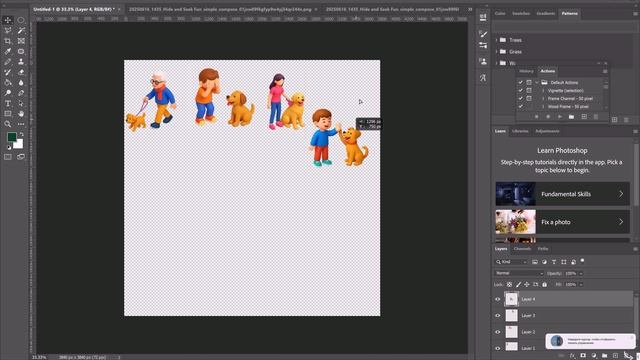Open the layer filter Kind dropdown
The height and width of the screenshot is (360, 640).
(x=511, y=262)
